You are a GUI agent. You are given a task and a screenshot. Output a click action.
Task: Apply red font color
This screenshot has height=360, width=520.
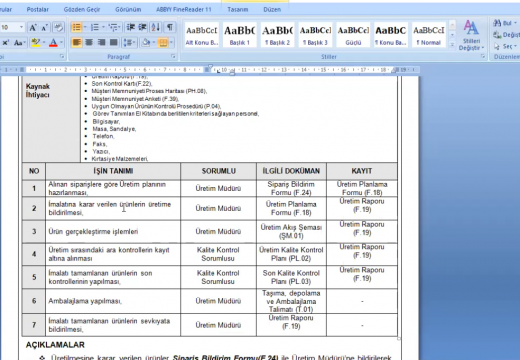(53, 43)
